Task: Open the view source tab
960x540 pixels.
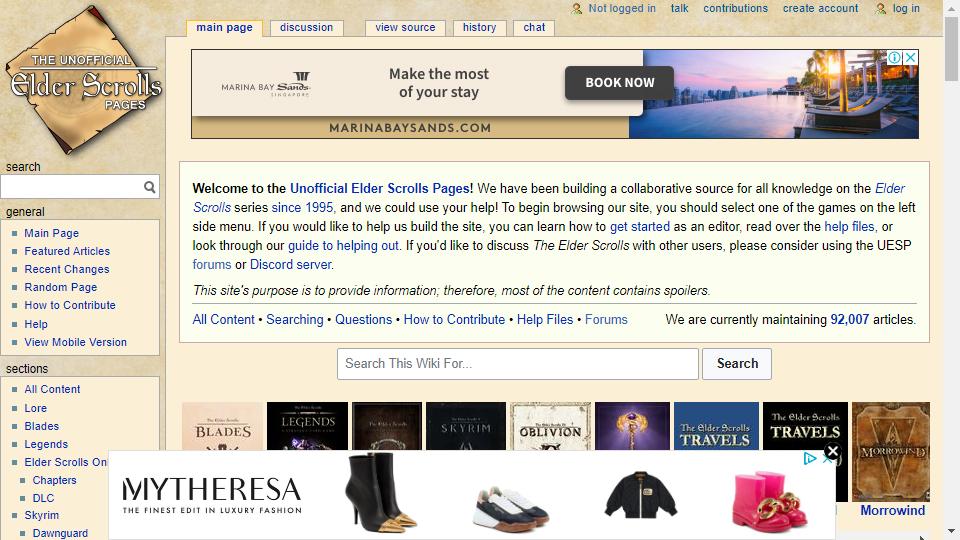Action: click(x=405, y=28)
